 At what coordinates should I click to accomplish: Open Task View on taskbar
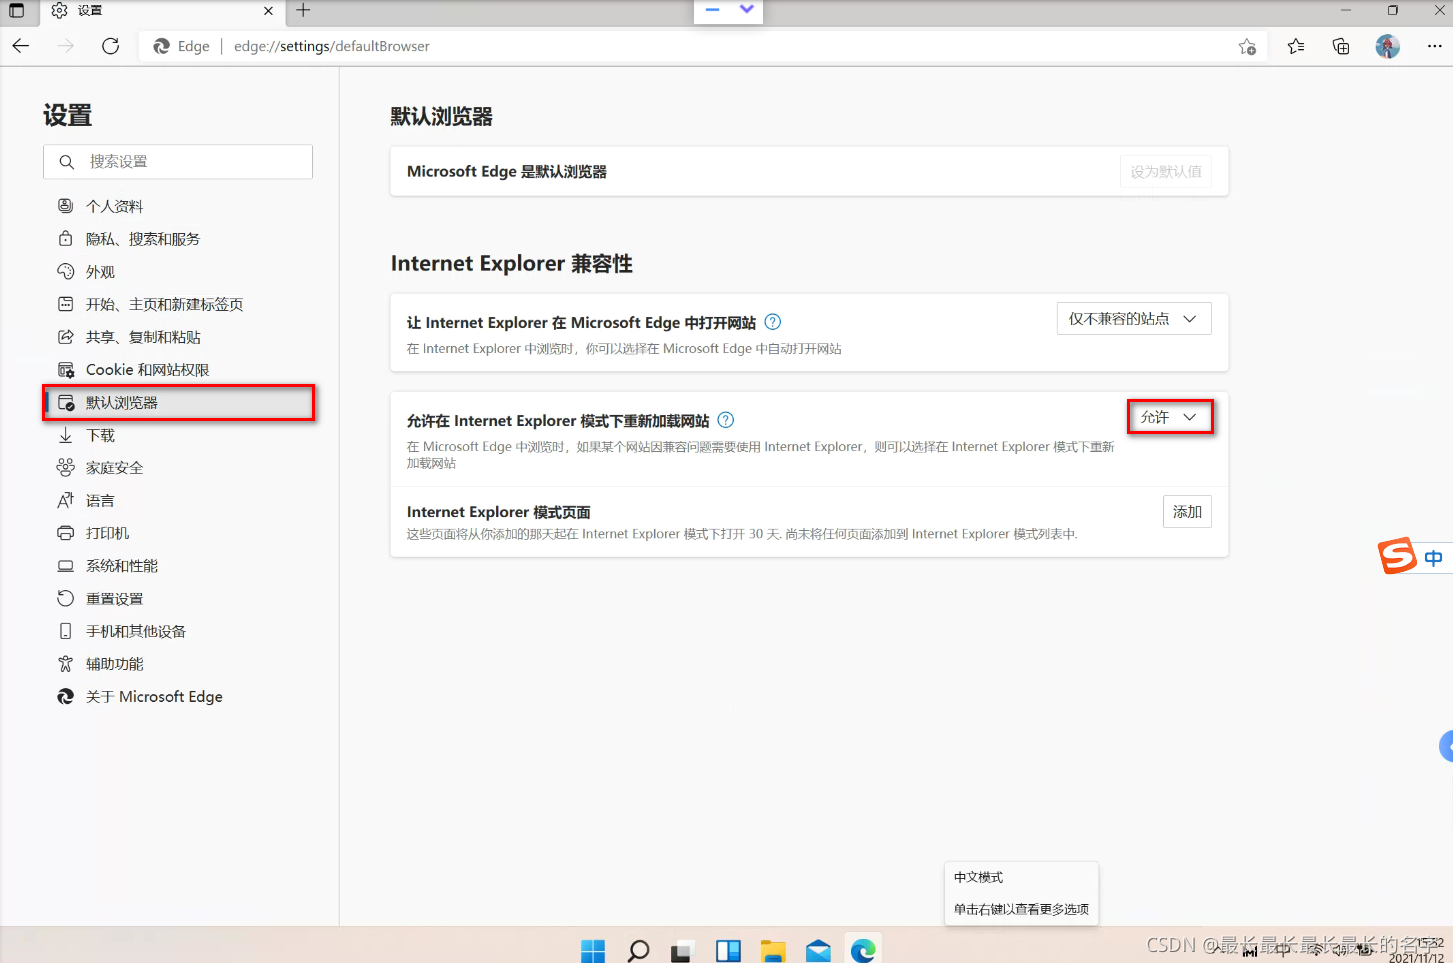tap(682, 950)
